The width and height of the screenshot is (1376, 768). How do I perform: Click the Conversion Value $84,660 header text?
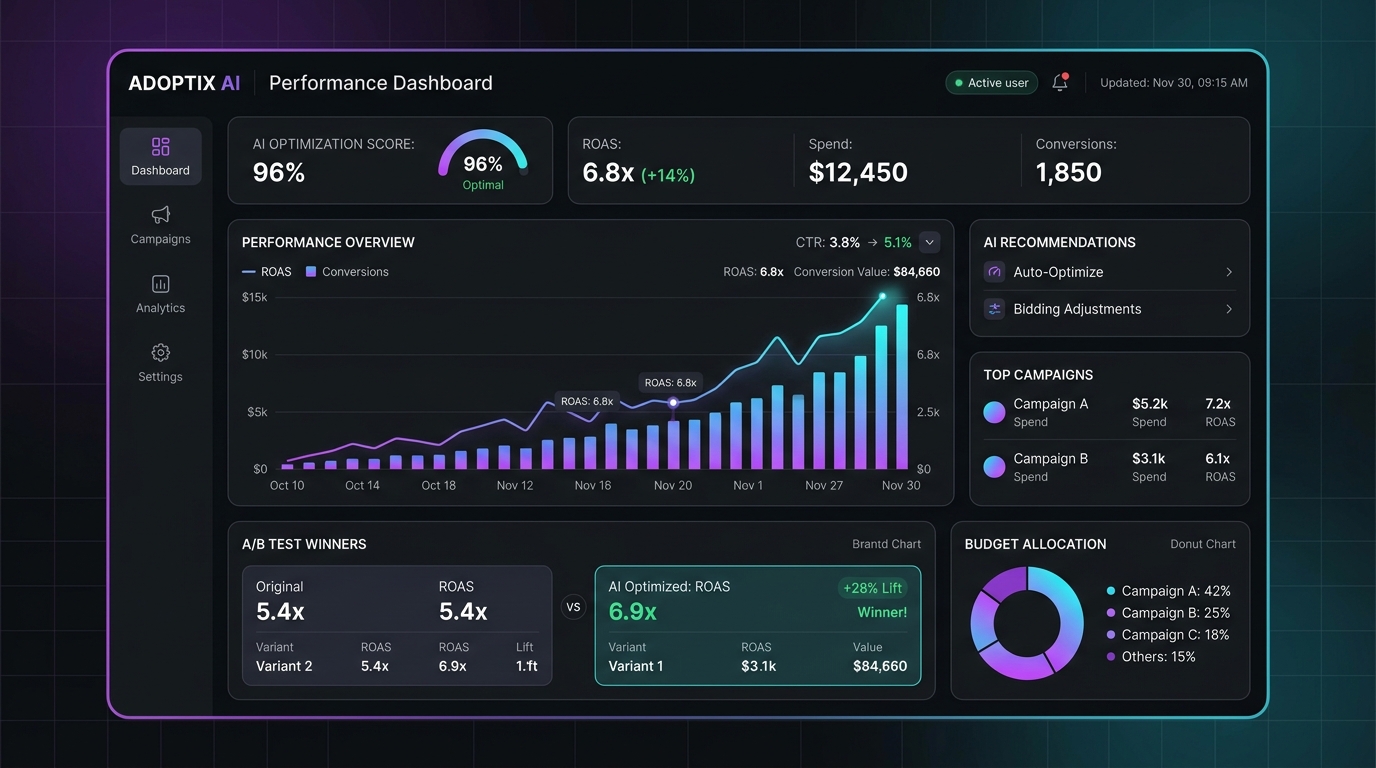(867, 272)
